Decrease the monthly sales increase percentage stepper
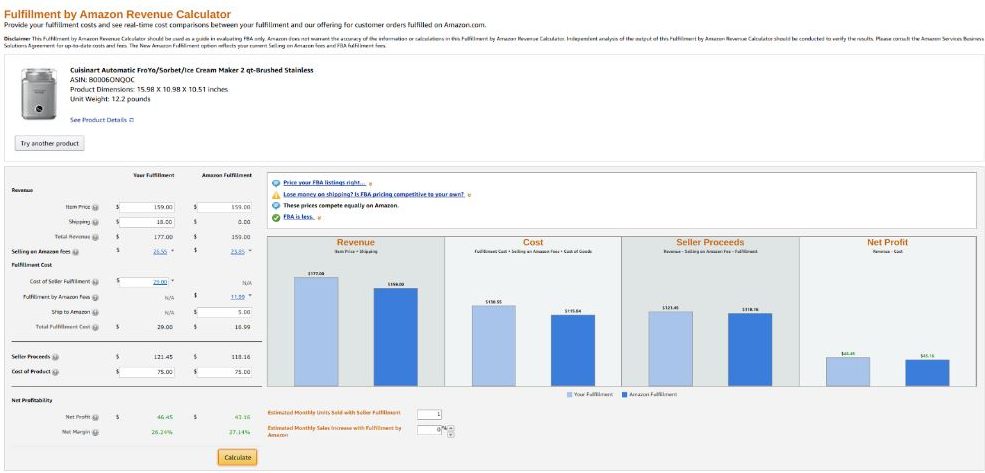985x473 pixels. pyautogui.click(x=450, y=435)
